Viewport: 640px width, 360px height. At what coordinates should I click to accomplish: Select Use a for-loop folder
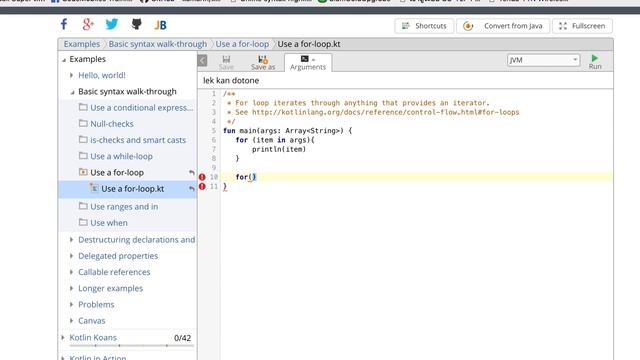(x=117, y=173)
